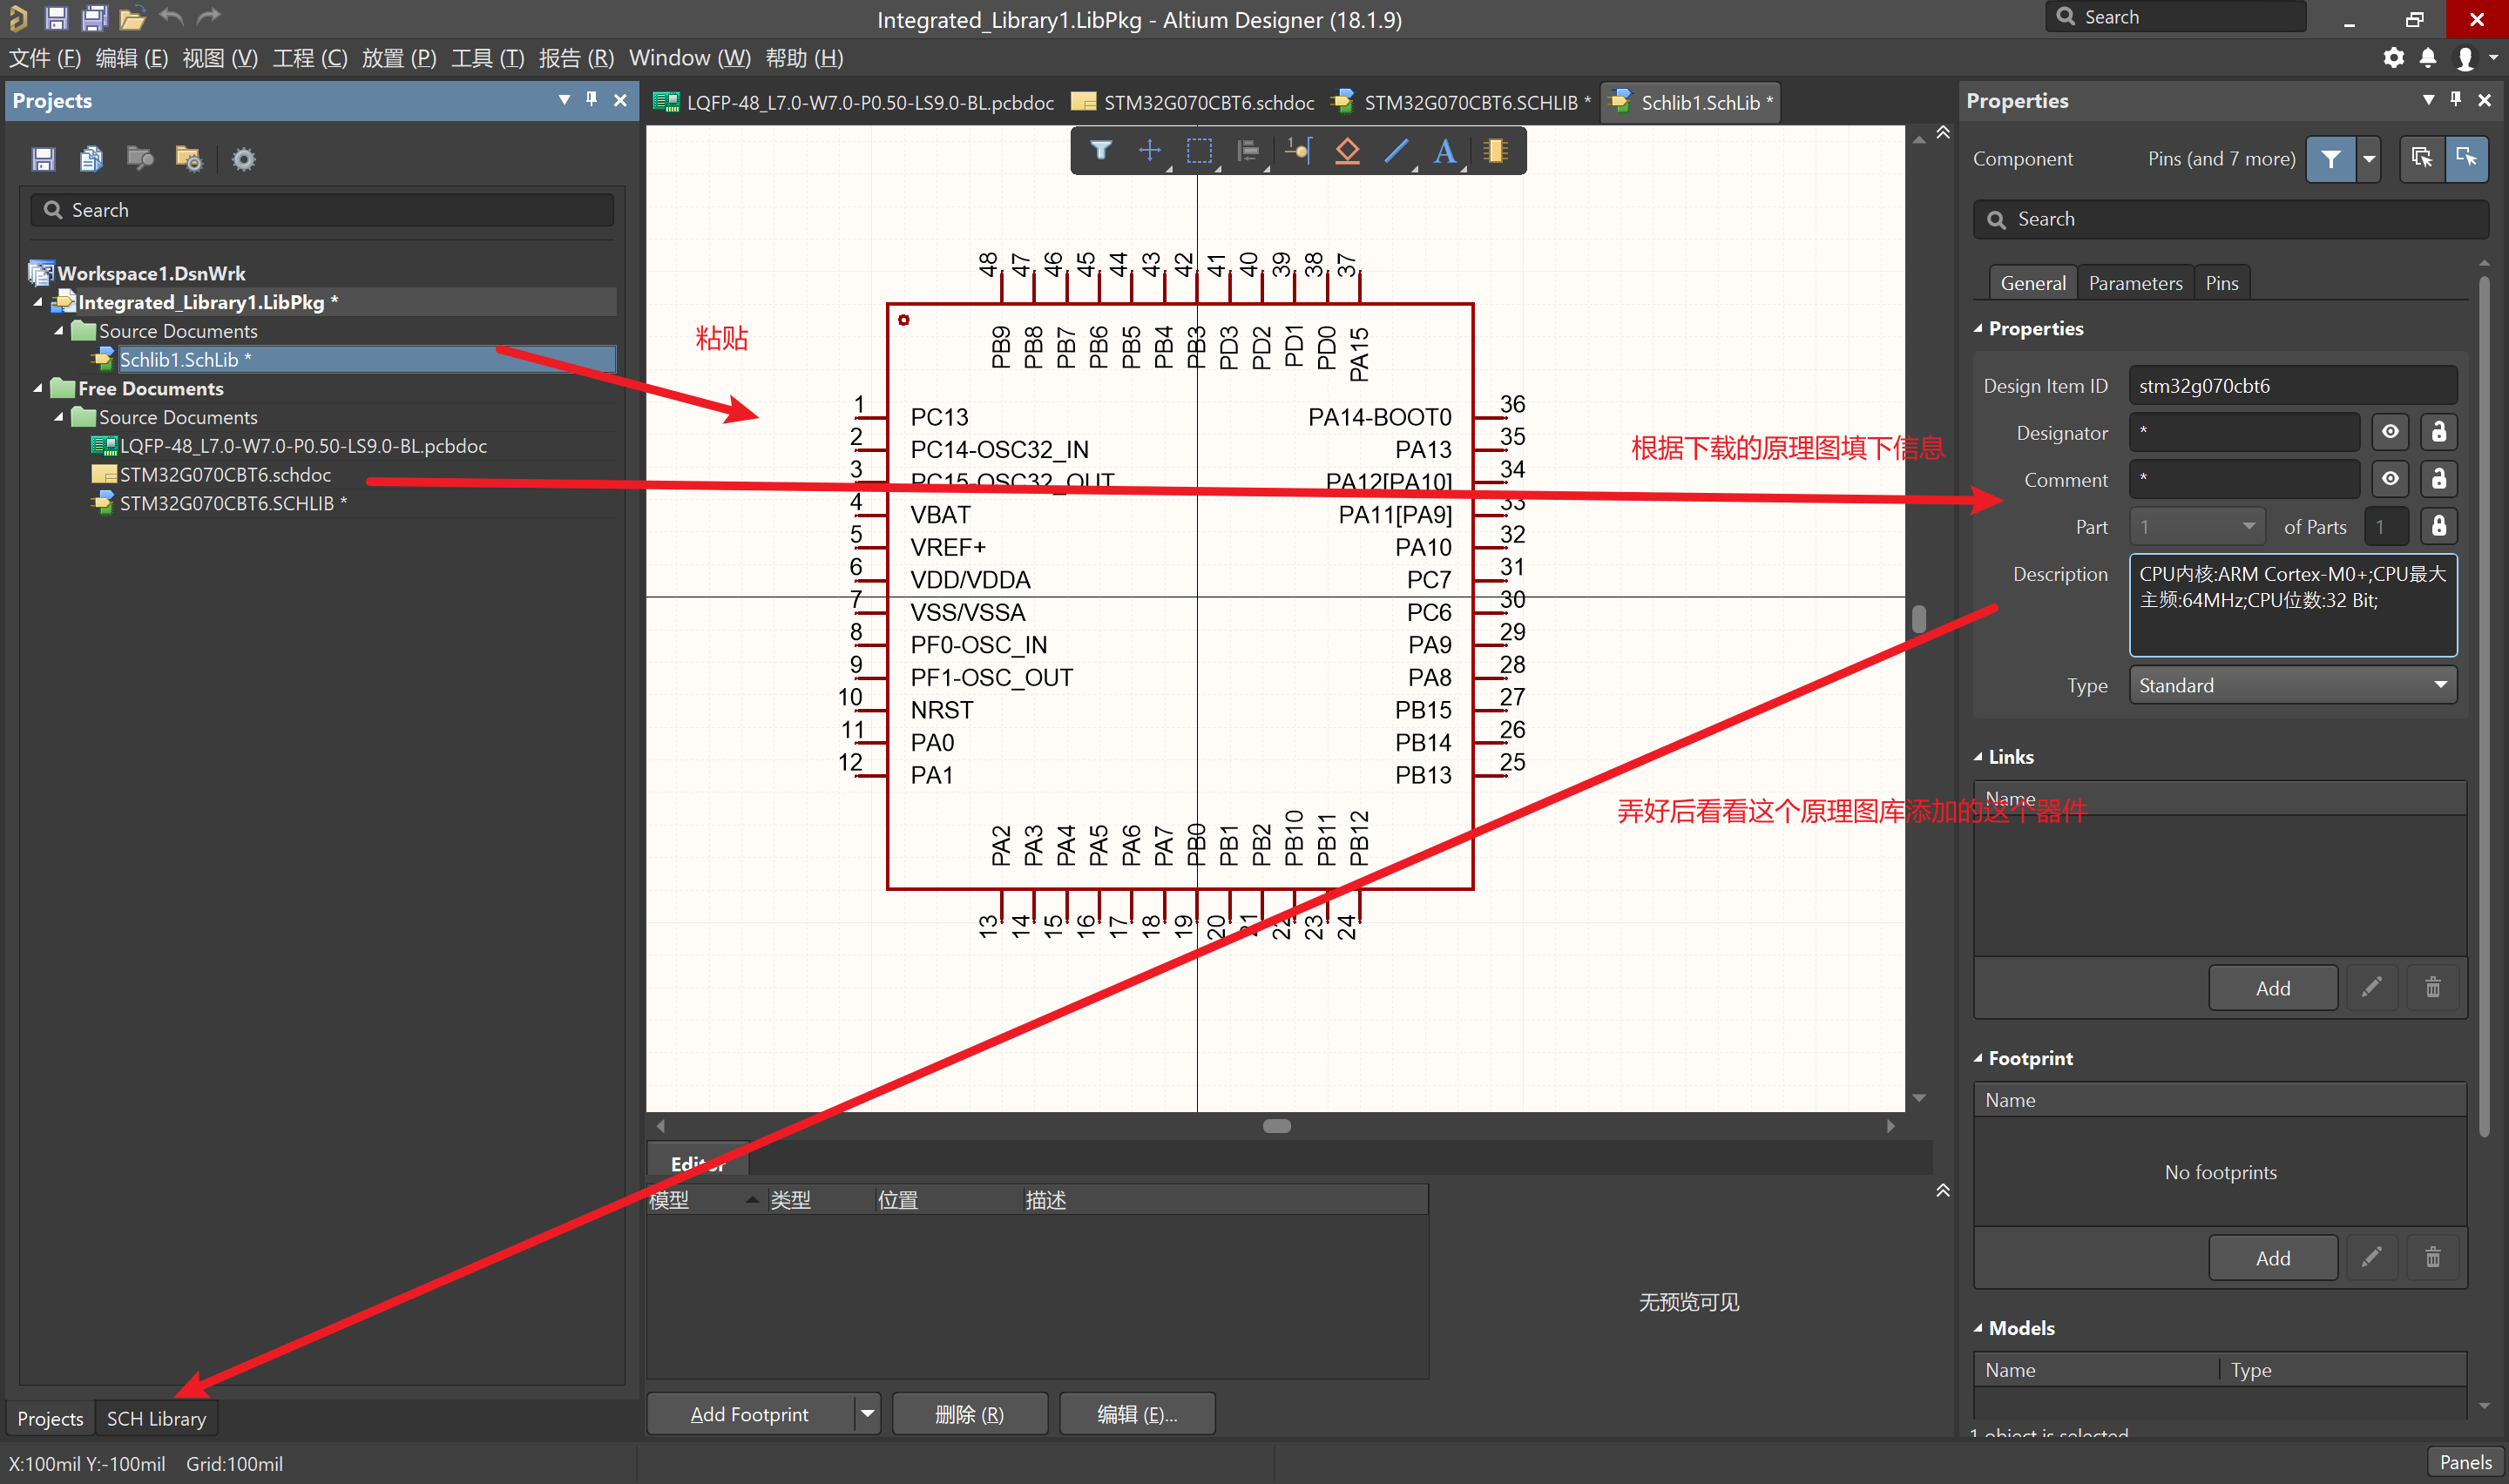The image size is (2509, 1484).
Task: Switch to STM32G070CBT6.schdoc document tab
Action: point(1193,102)
